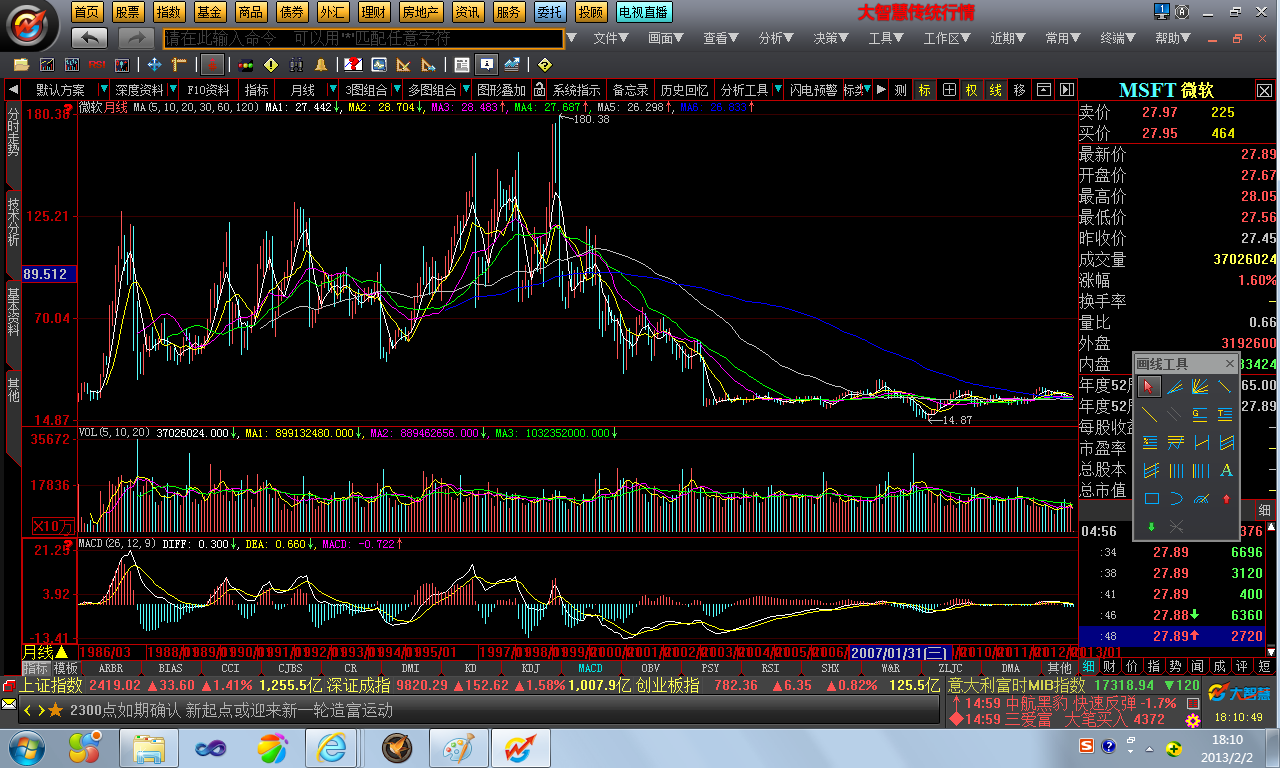Click the triangle ruler drawing icon

(402, 64)
